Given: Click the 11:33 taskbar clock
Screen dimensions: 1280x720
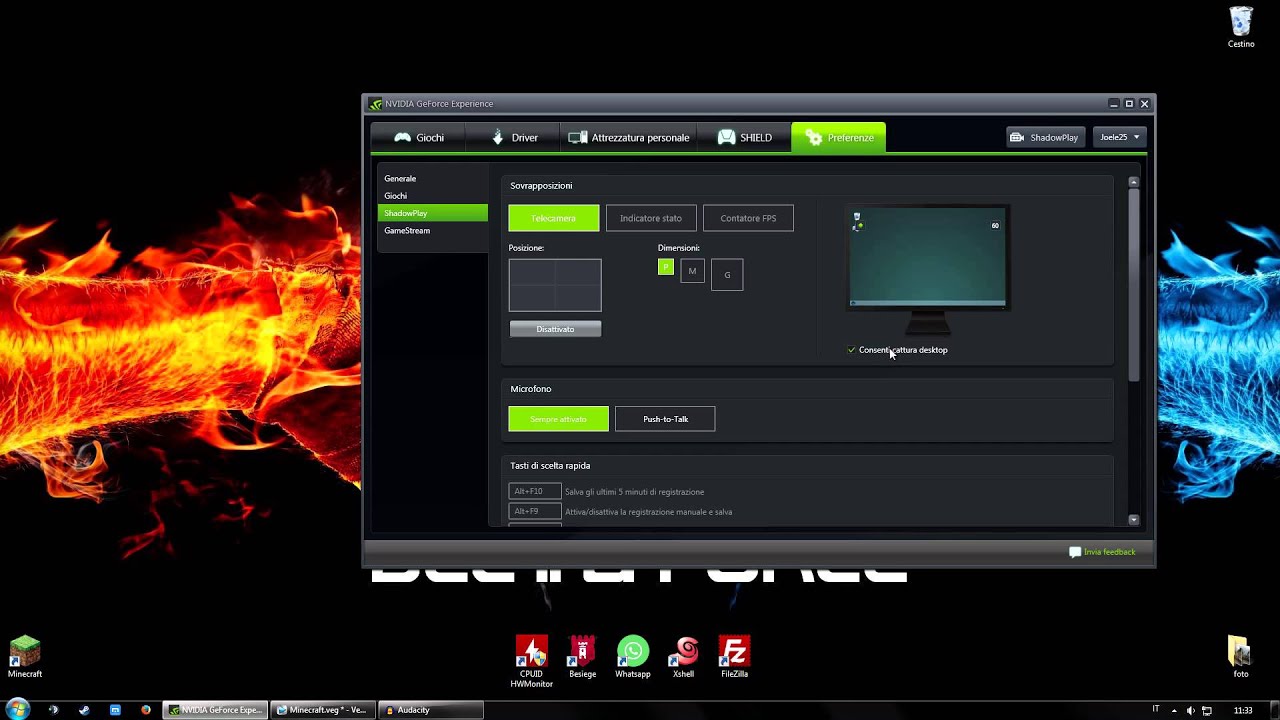Looking at the screenshot, I should [1243, 710].
